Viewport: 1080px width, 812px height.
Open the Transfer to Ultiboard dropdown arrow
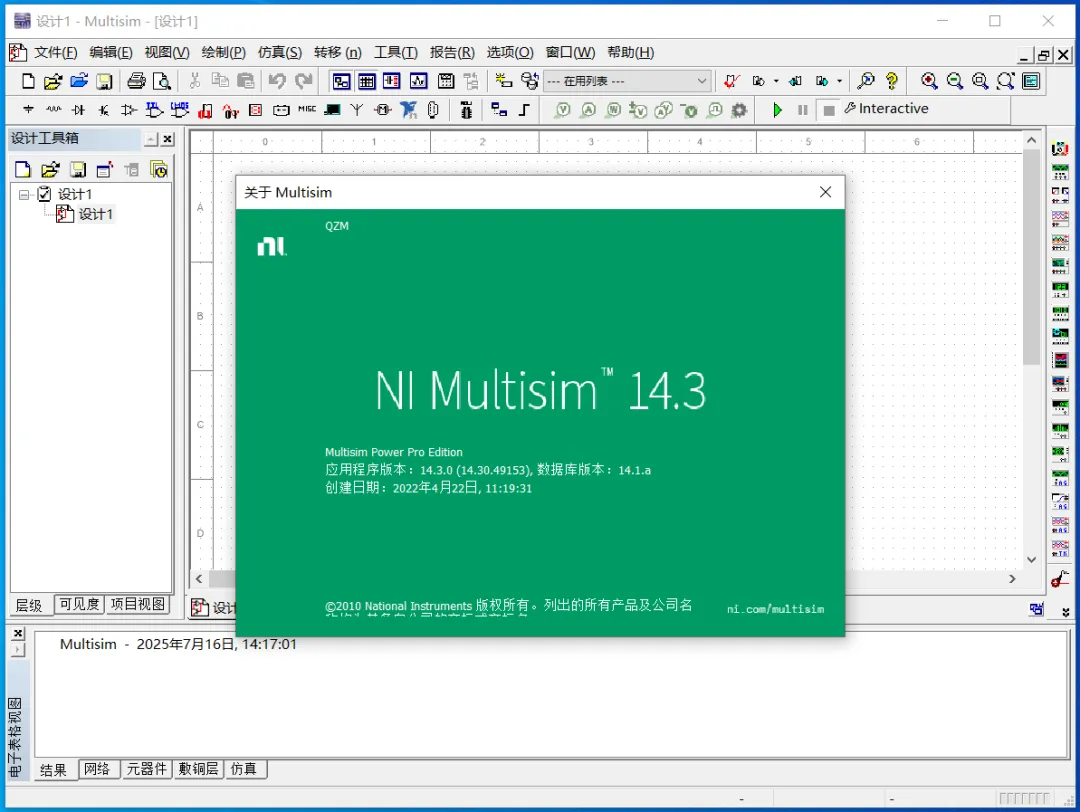776,81
